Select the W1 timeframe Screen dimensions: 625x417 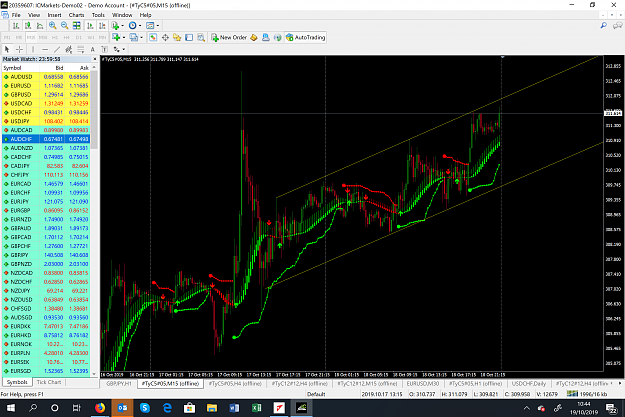point(91,37)
